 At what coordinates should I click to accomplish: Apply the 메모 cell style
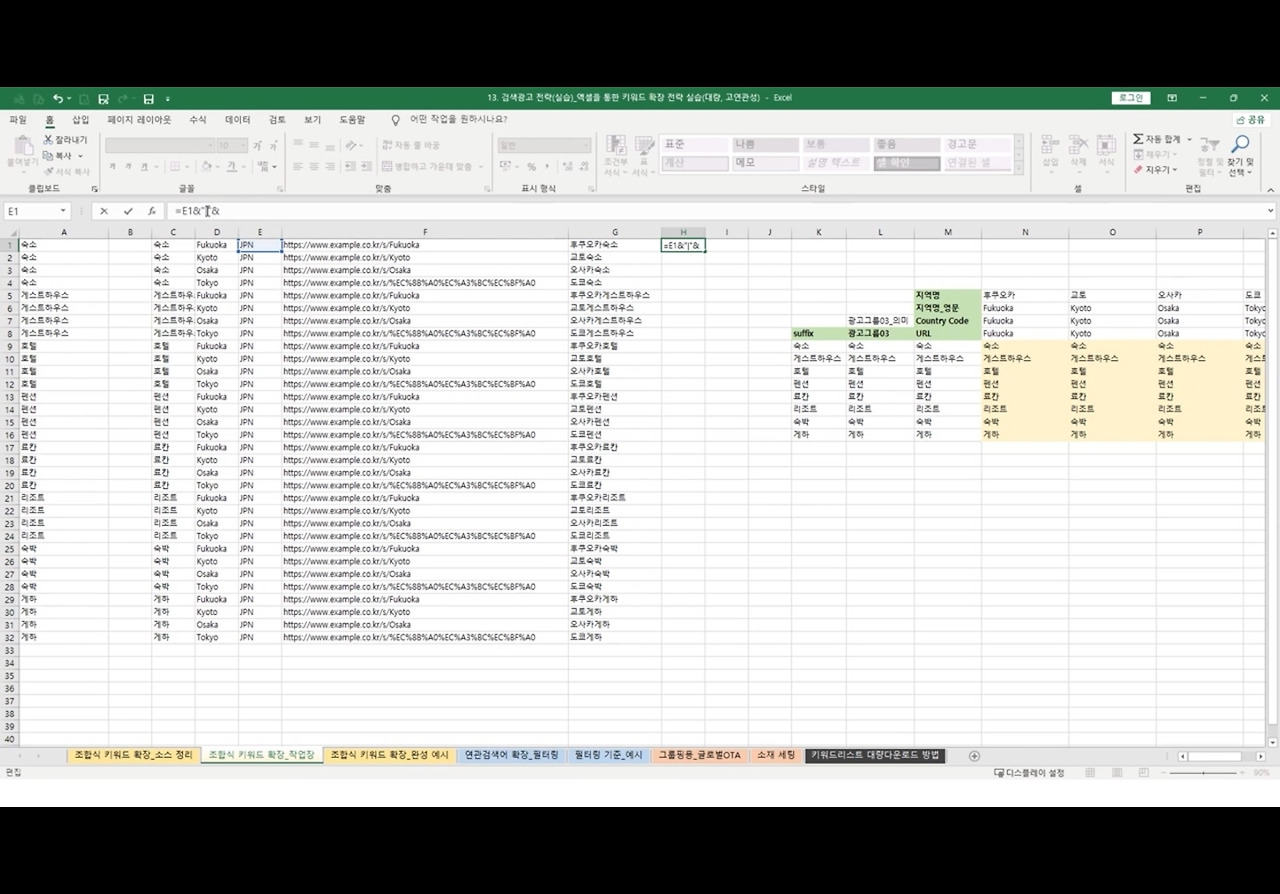(x=764, y=163)
